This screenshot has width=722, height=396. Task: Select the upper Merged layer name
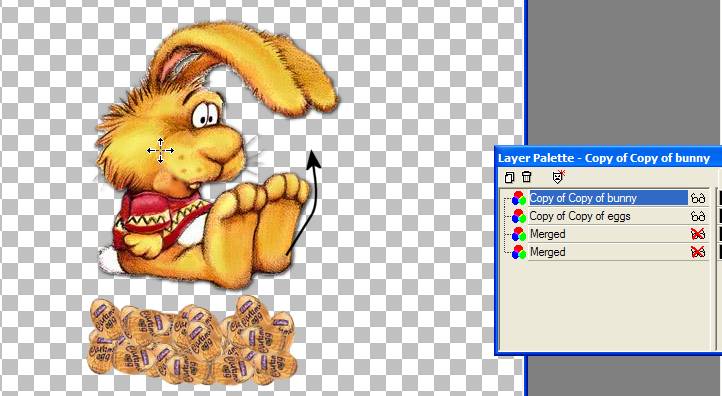pos(547,234)
